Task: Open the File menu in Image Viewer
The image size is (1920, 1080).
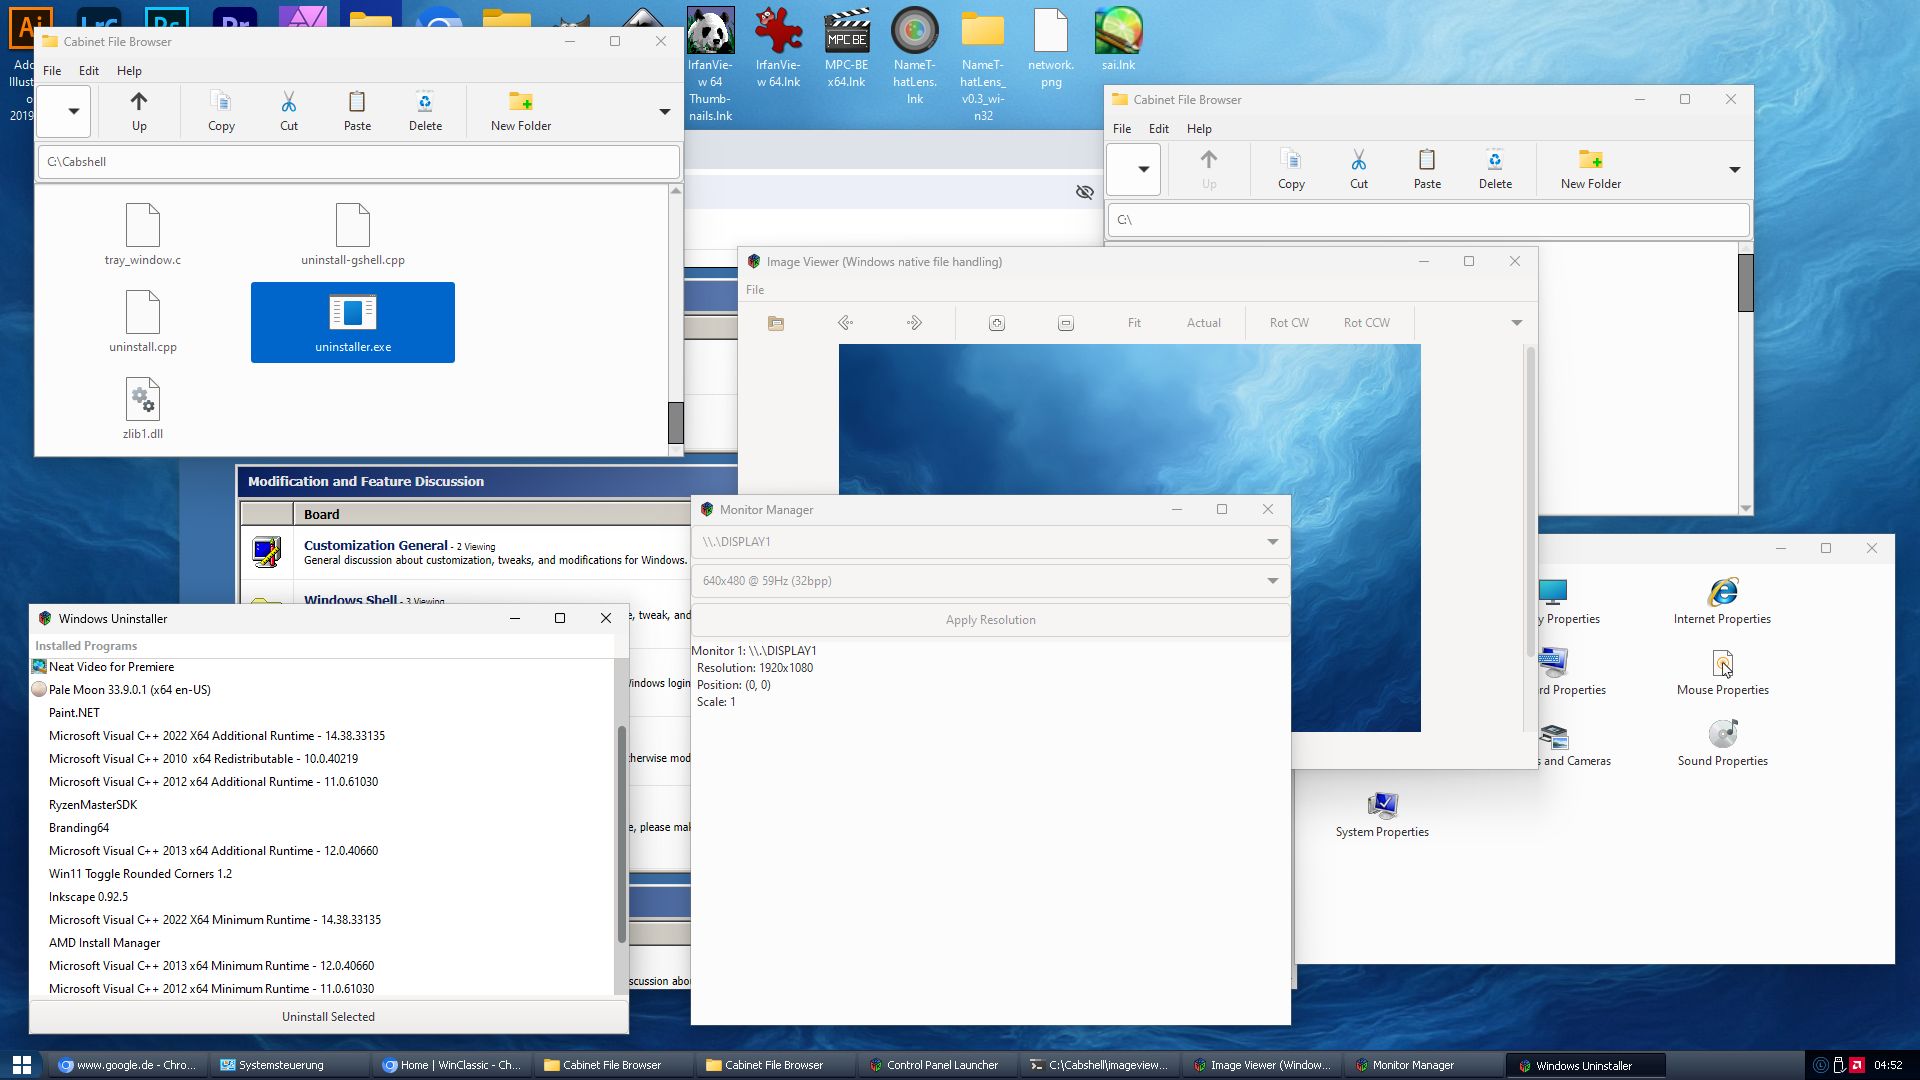Action: (755, 289)
